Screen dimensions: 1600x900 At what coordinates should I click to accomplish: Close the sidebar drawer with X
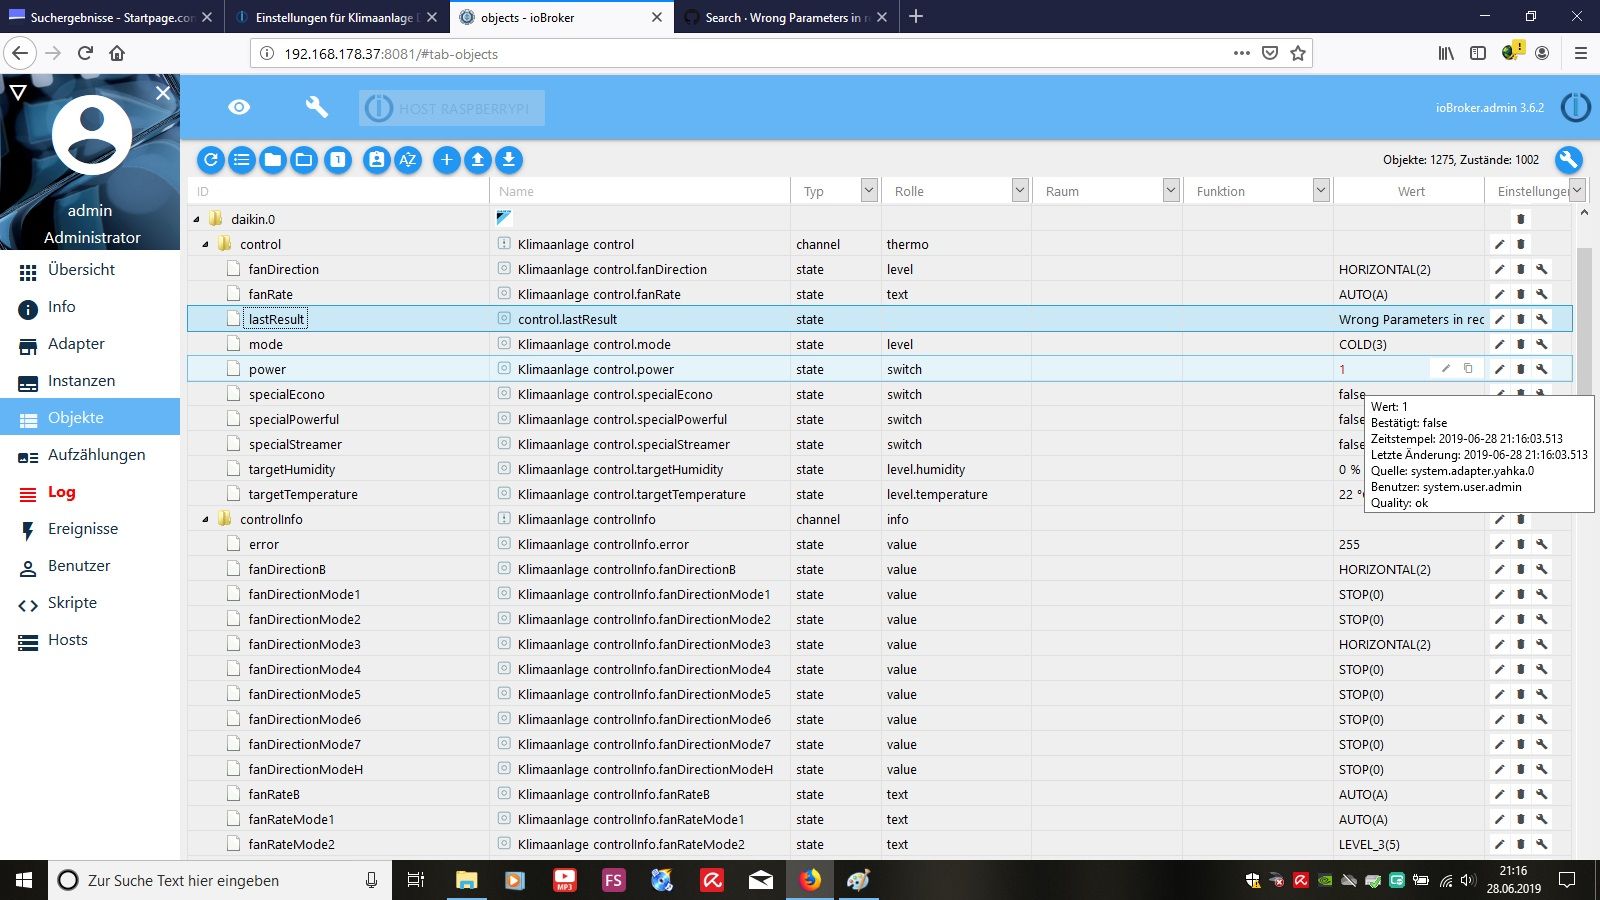tap(163, 92)
